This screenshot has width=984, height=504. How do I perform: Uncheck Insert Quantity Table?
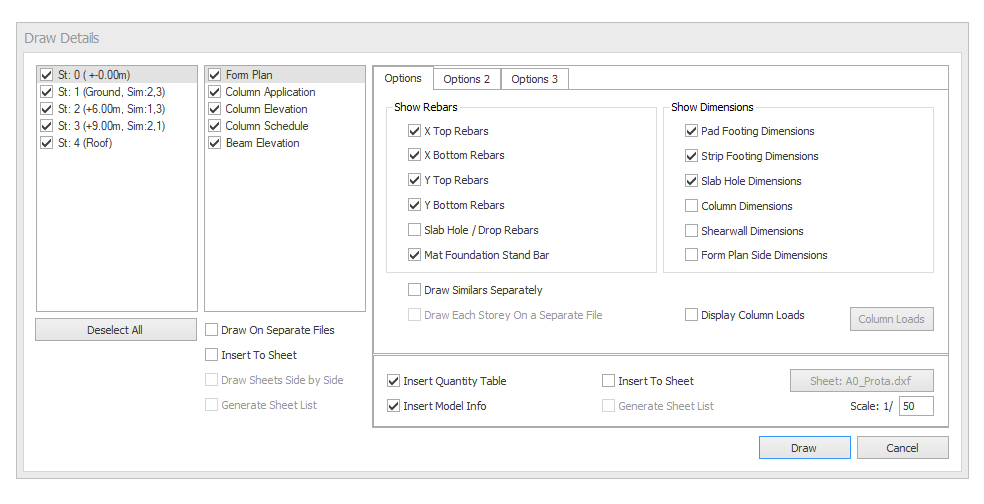click(x=393, y=381)
